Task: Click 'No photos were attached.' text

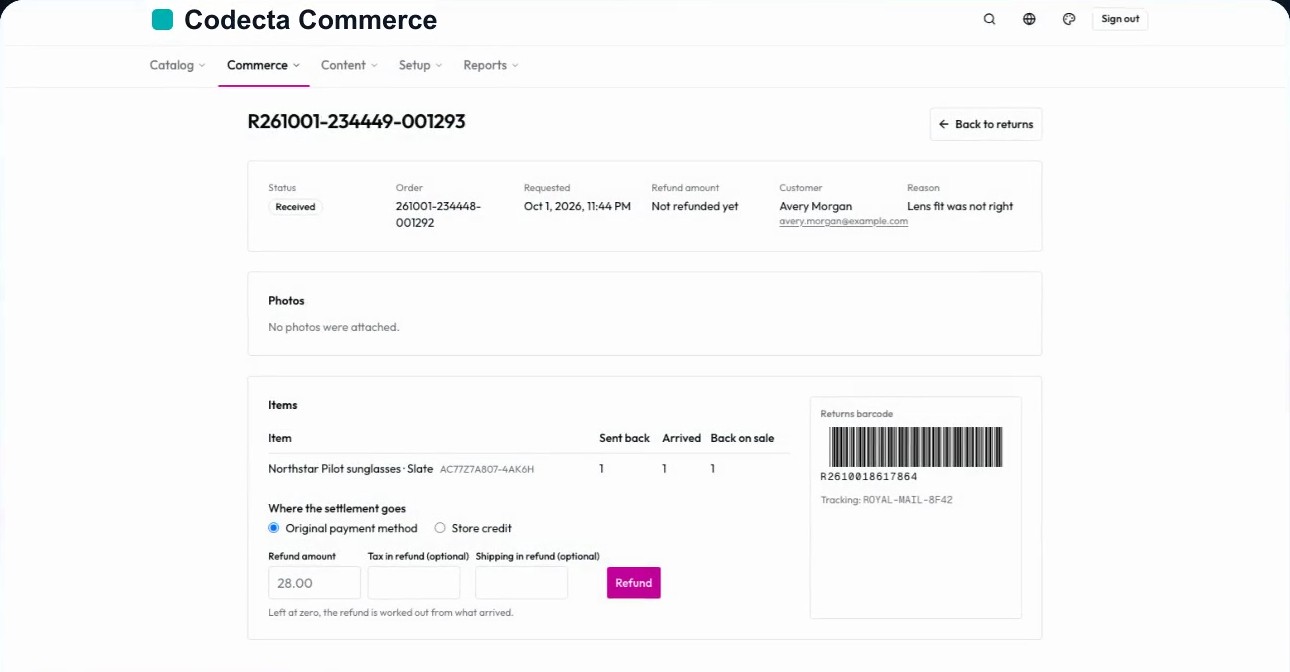Action: click(x=333, y=327)
